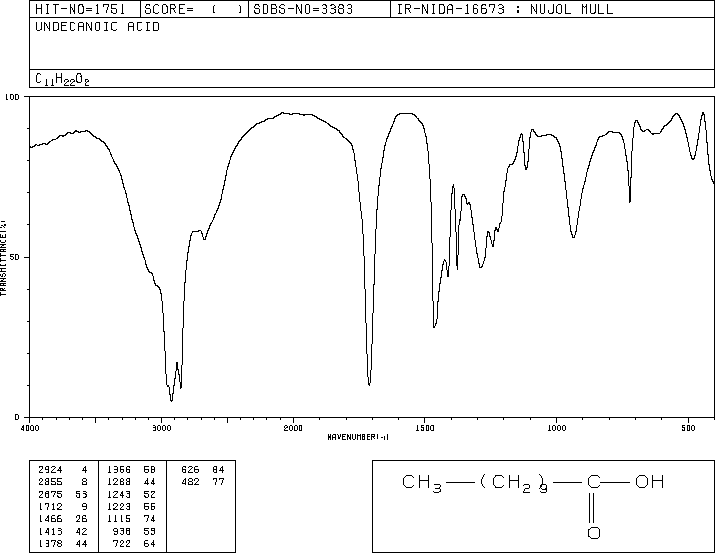Select peak table entry 1712
The image size is (715, 553).
point(51,506)
